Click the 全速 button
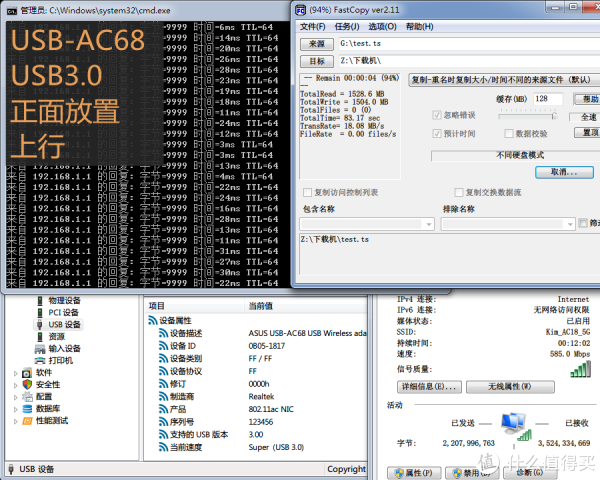This screenshot has width=600, height=480. pyautogui.click(x=585, y=117)
